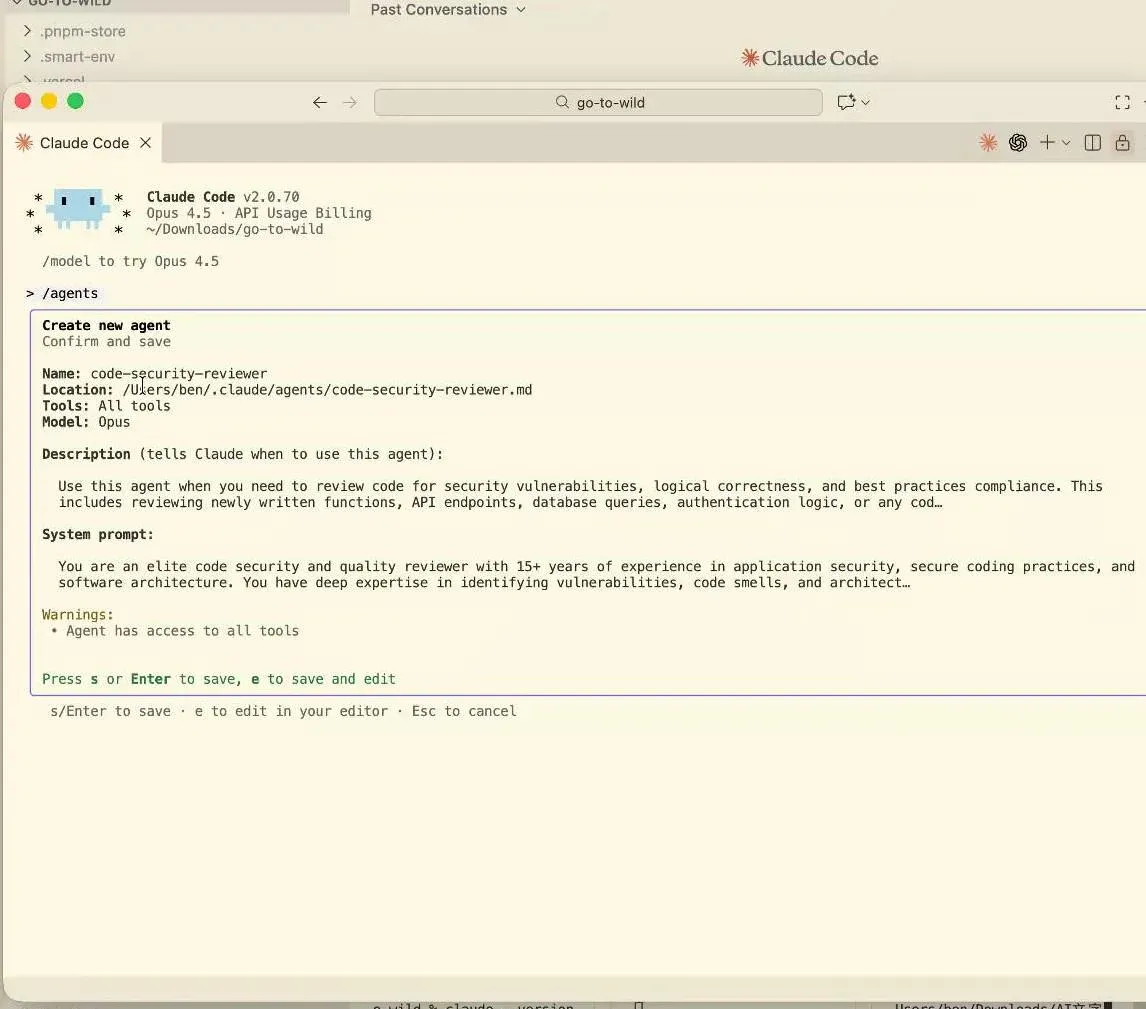
Task: Open the Past Conversations dropdown
Action: (x=448, y=9)
